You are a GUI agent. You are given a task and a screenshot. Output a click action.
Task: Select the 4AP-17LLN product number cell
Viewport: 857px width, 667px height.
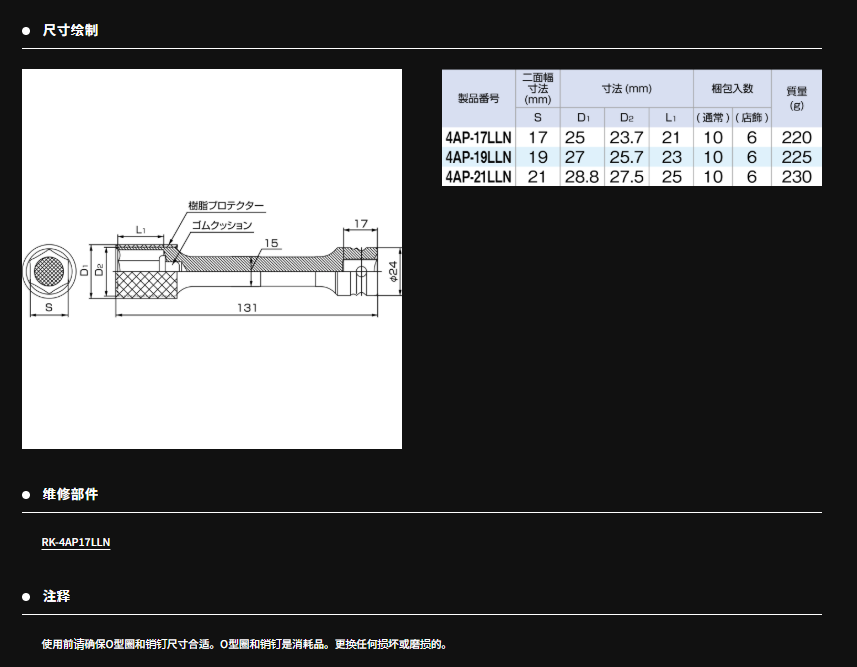[x=478, y=137]
